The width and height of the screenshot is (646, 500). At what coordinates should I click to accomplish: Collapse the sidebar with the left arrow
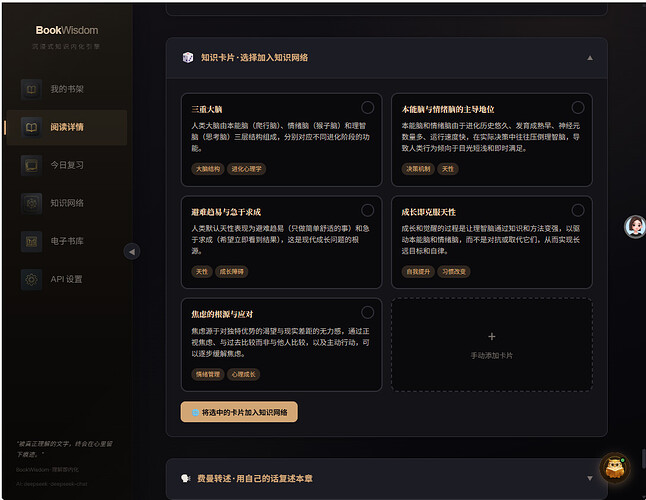coord(132,251)
